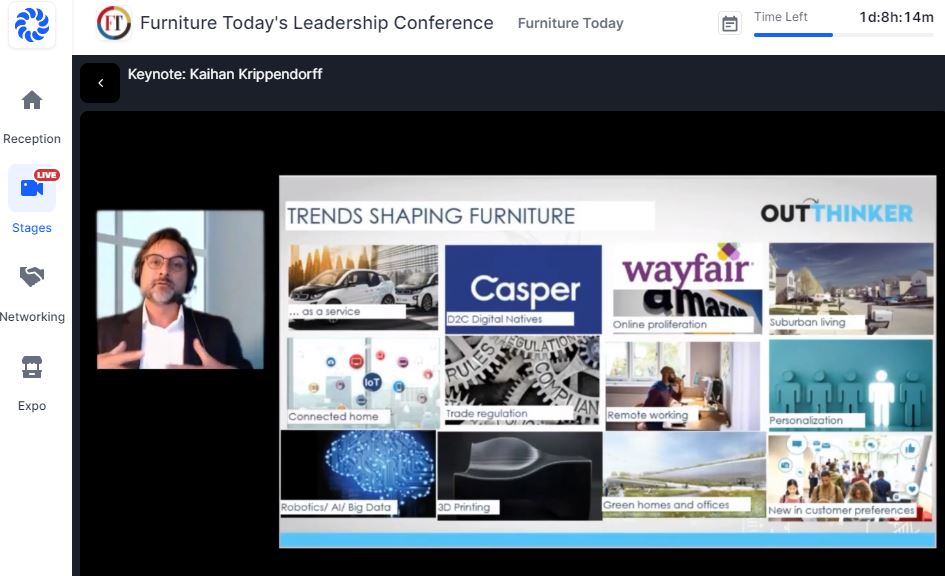This screenshot has width=945, height=576.
Task: Open the Networking handshake icon
Action: 32,277
